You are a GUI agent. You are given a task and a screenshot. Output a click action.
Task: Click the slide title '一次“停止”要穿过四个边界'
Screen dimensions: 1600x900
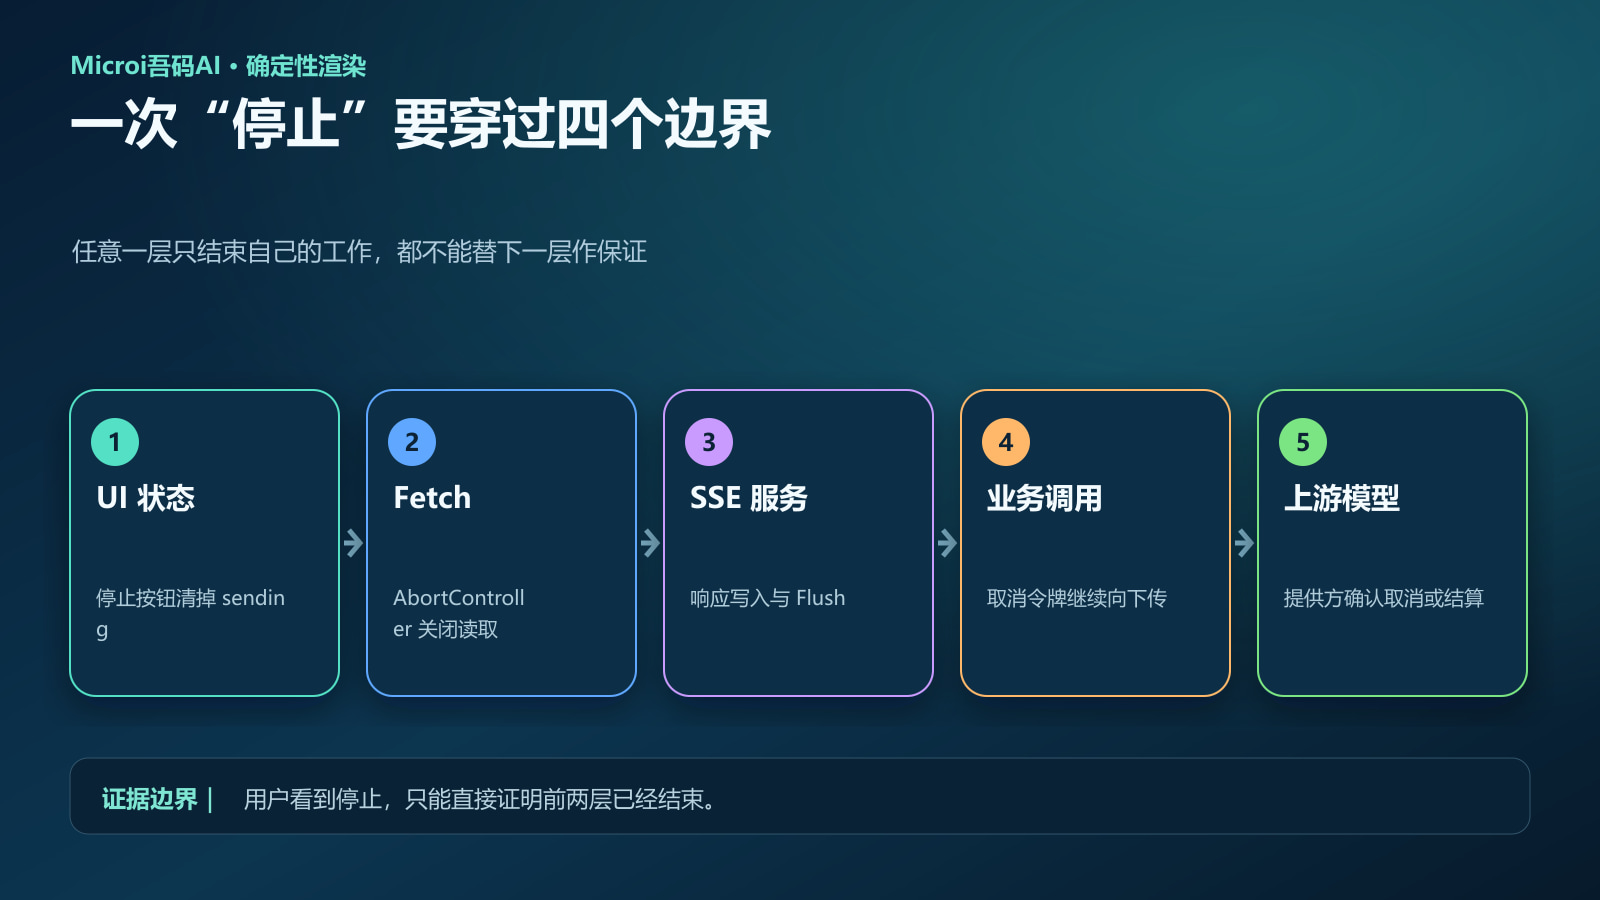420,124
